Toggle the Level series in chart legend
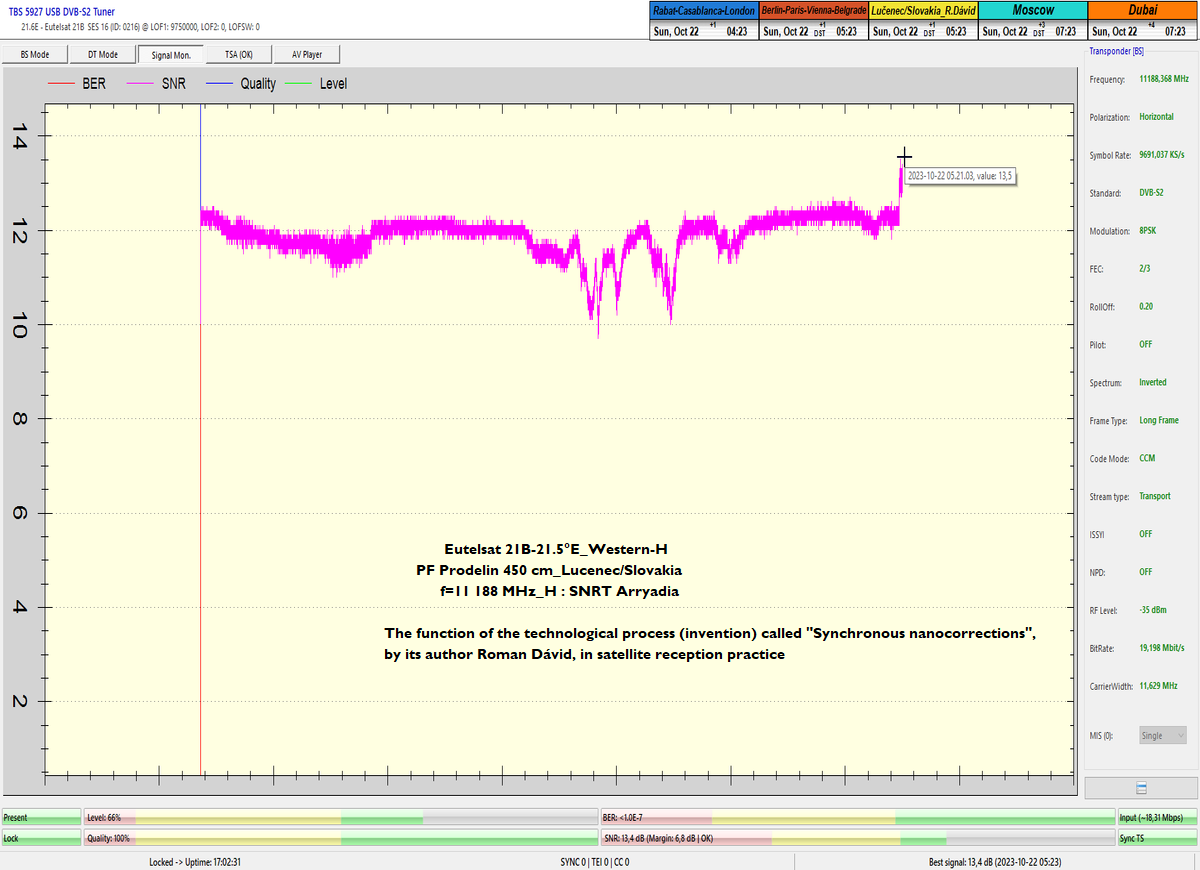The height and width of the screenshot is (870, 1200). (318, 84)
